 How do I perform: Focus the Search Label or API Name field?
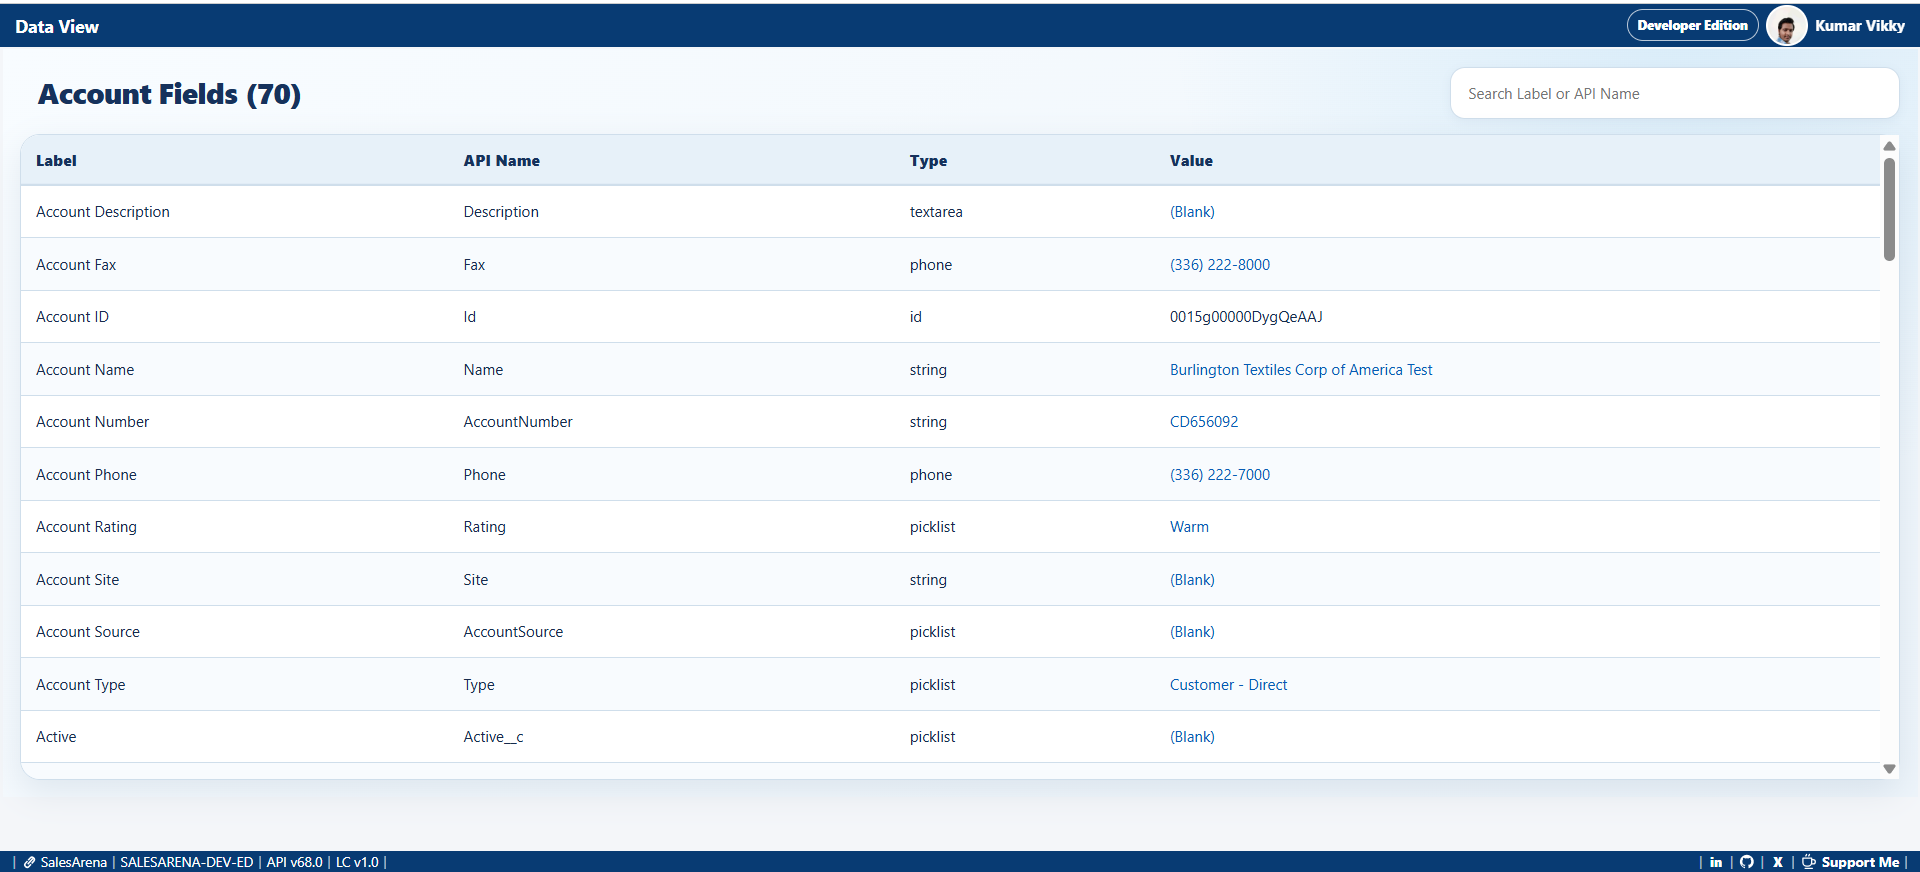click(1674, 94)
